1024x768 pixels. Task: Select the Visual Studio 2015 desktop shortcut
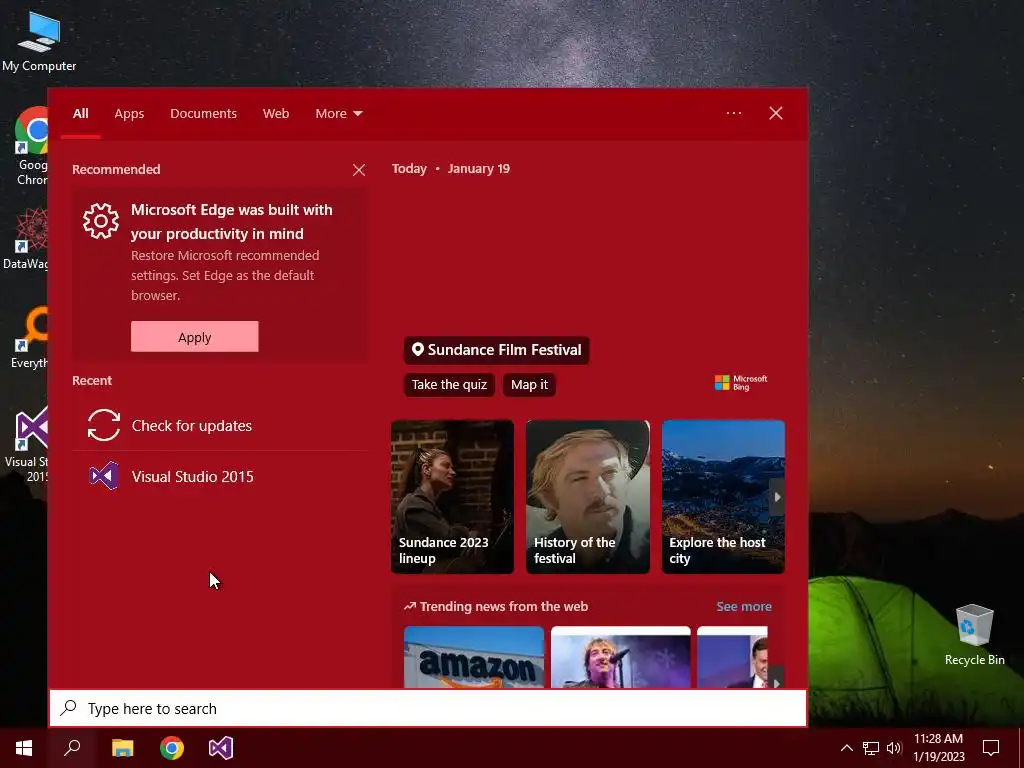pyautogui.click(x=26, y=444)
